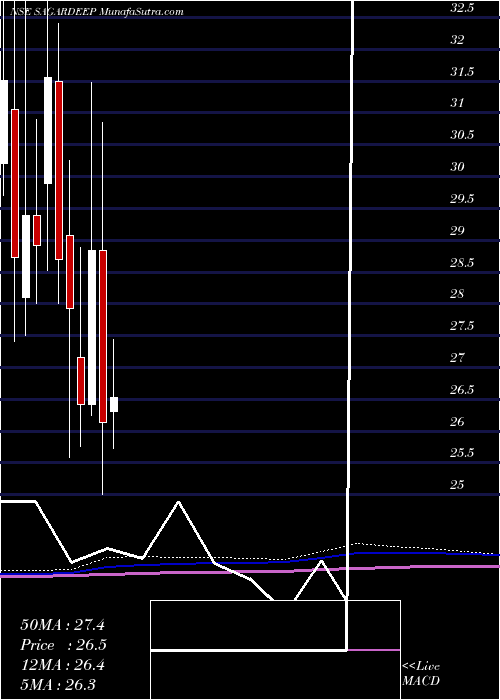500x700 pixels.
Task: Click the 32.5 price axis label
Action: pyautogui.click(x=462, y=8)
